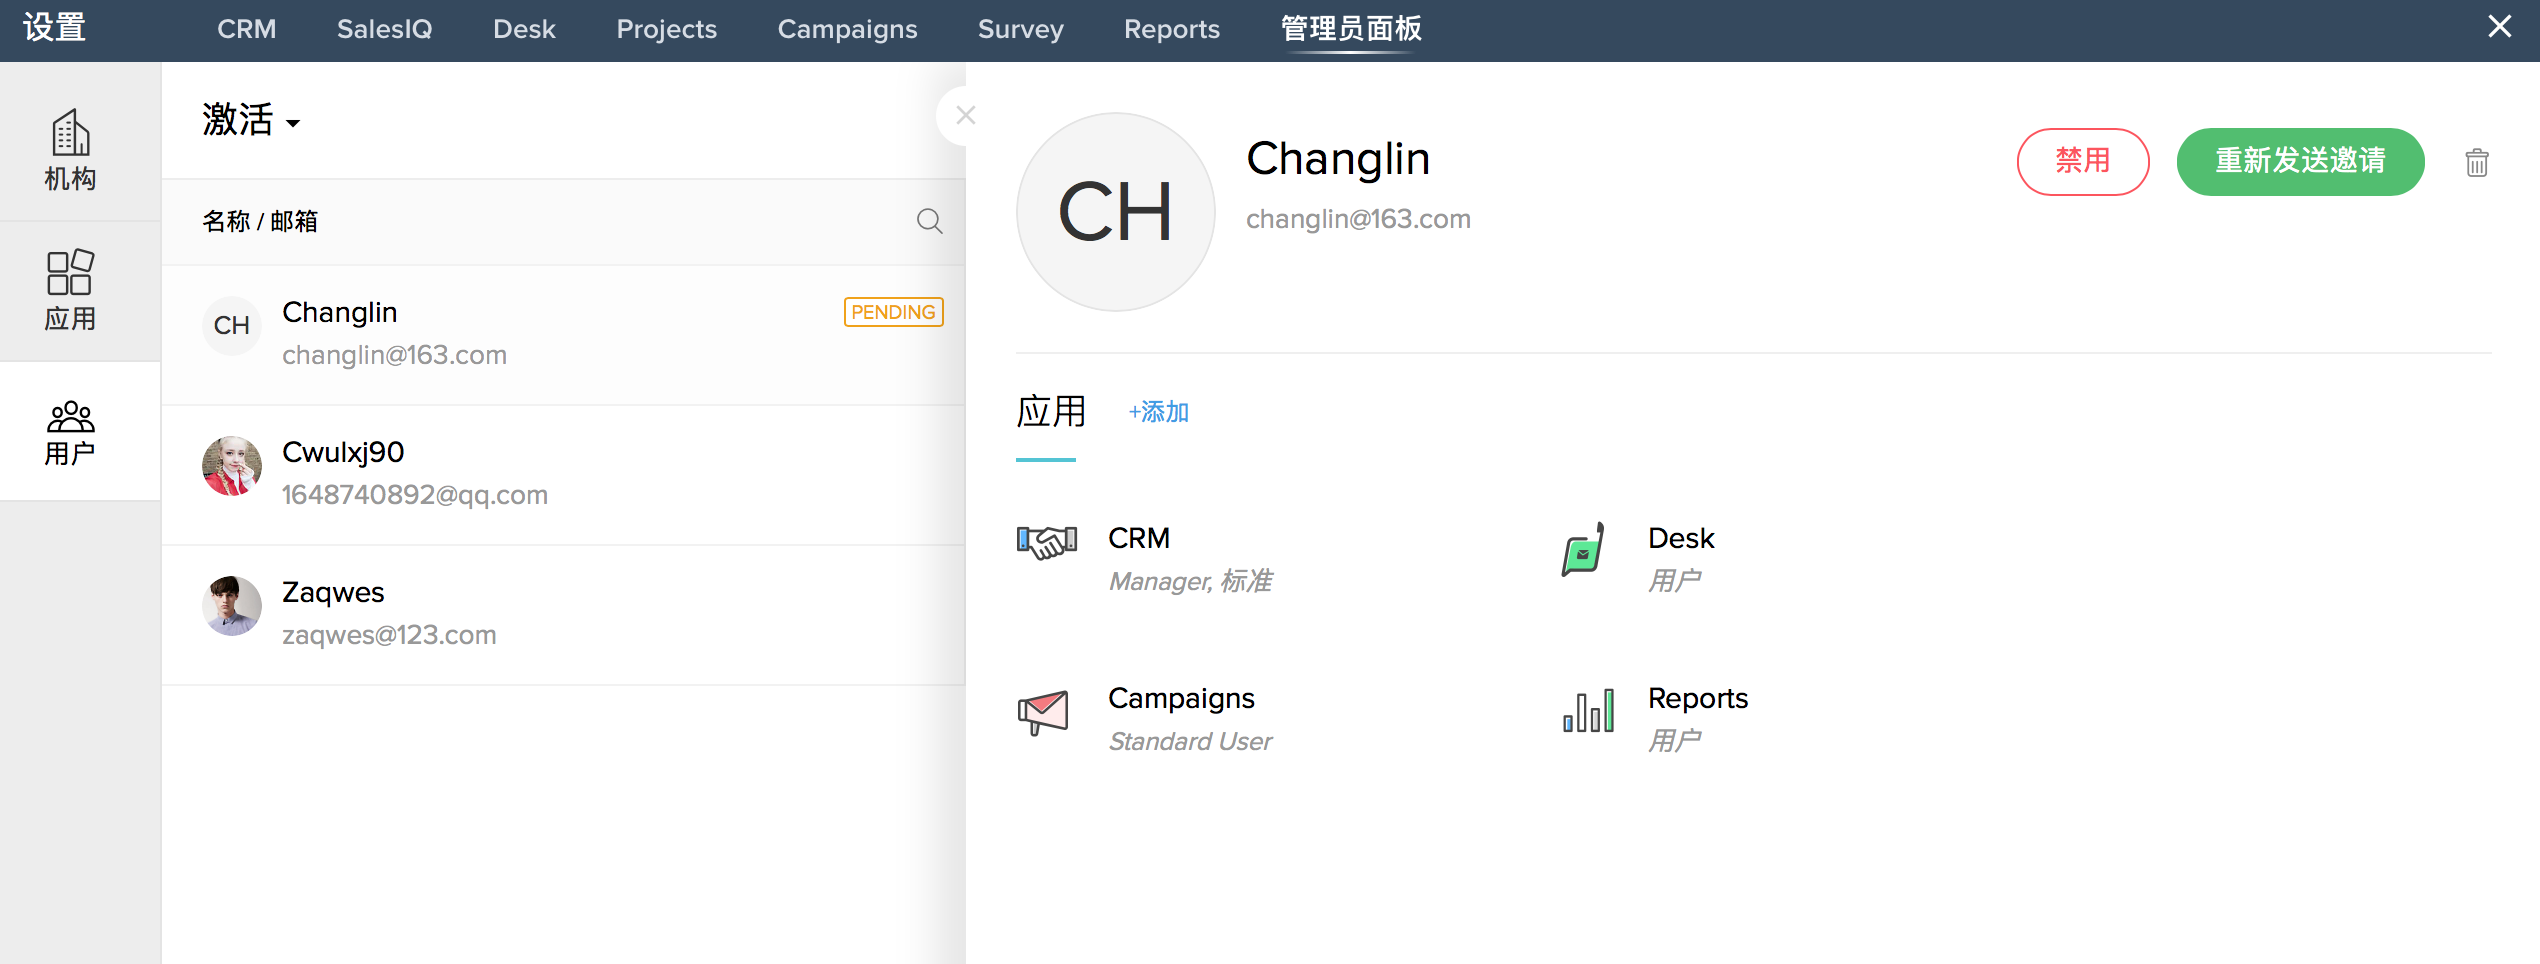Click the 重新发送邀请 resend invitation button
Image resolution: width=2540 pixels, height=964 pixels.
point(2299,161)
